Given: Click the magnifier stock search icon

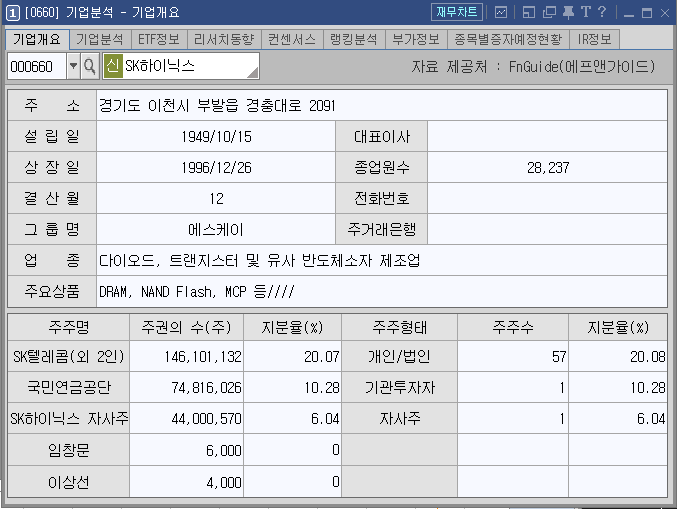Looking at the screenshot, I should point(89,66).
